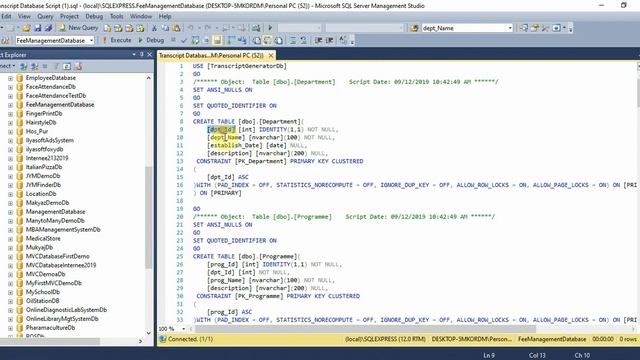Click the Display Estimated Execution Plan icon
This screenshot has width=640, height=360.
195,40
